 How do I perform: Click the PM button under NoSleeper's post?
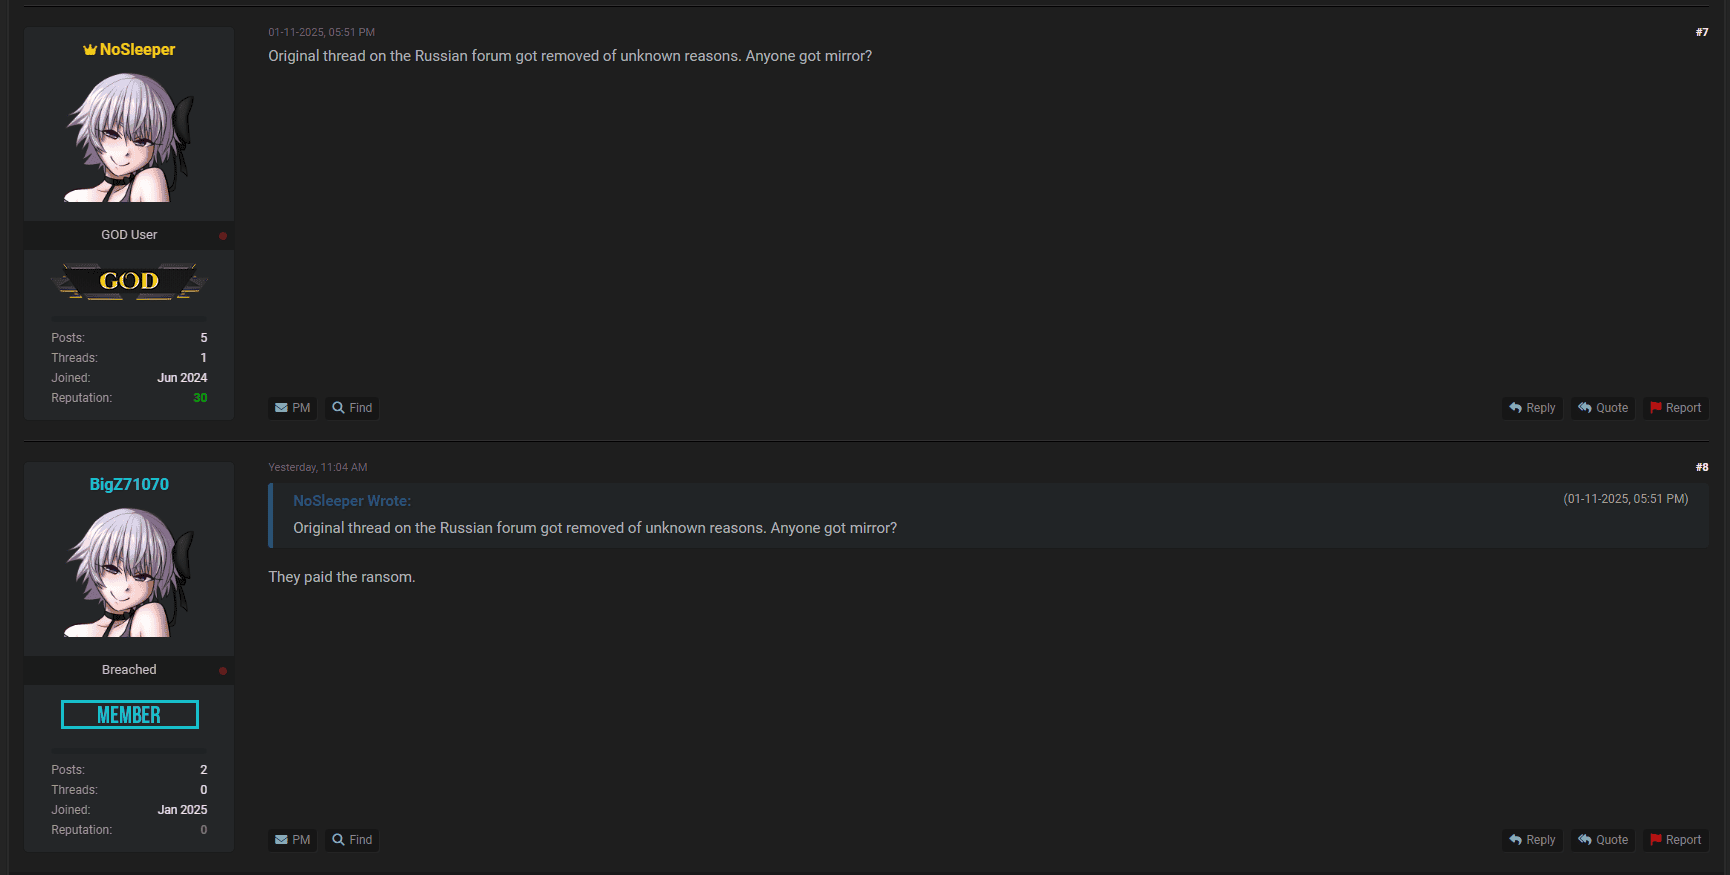coord(293,408)
